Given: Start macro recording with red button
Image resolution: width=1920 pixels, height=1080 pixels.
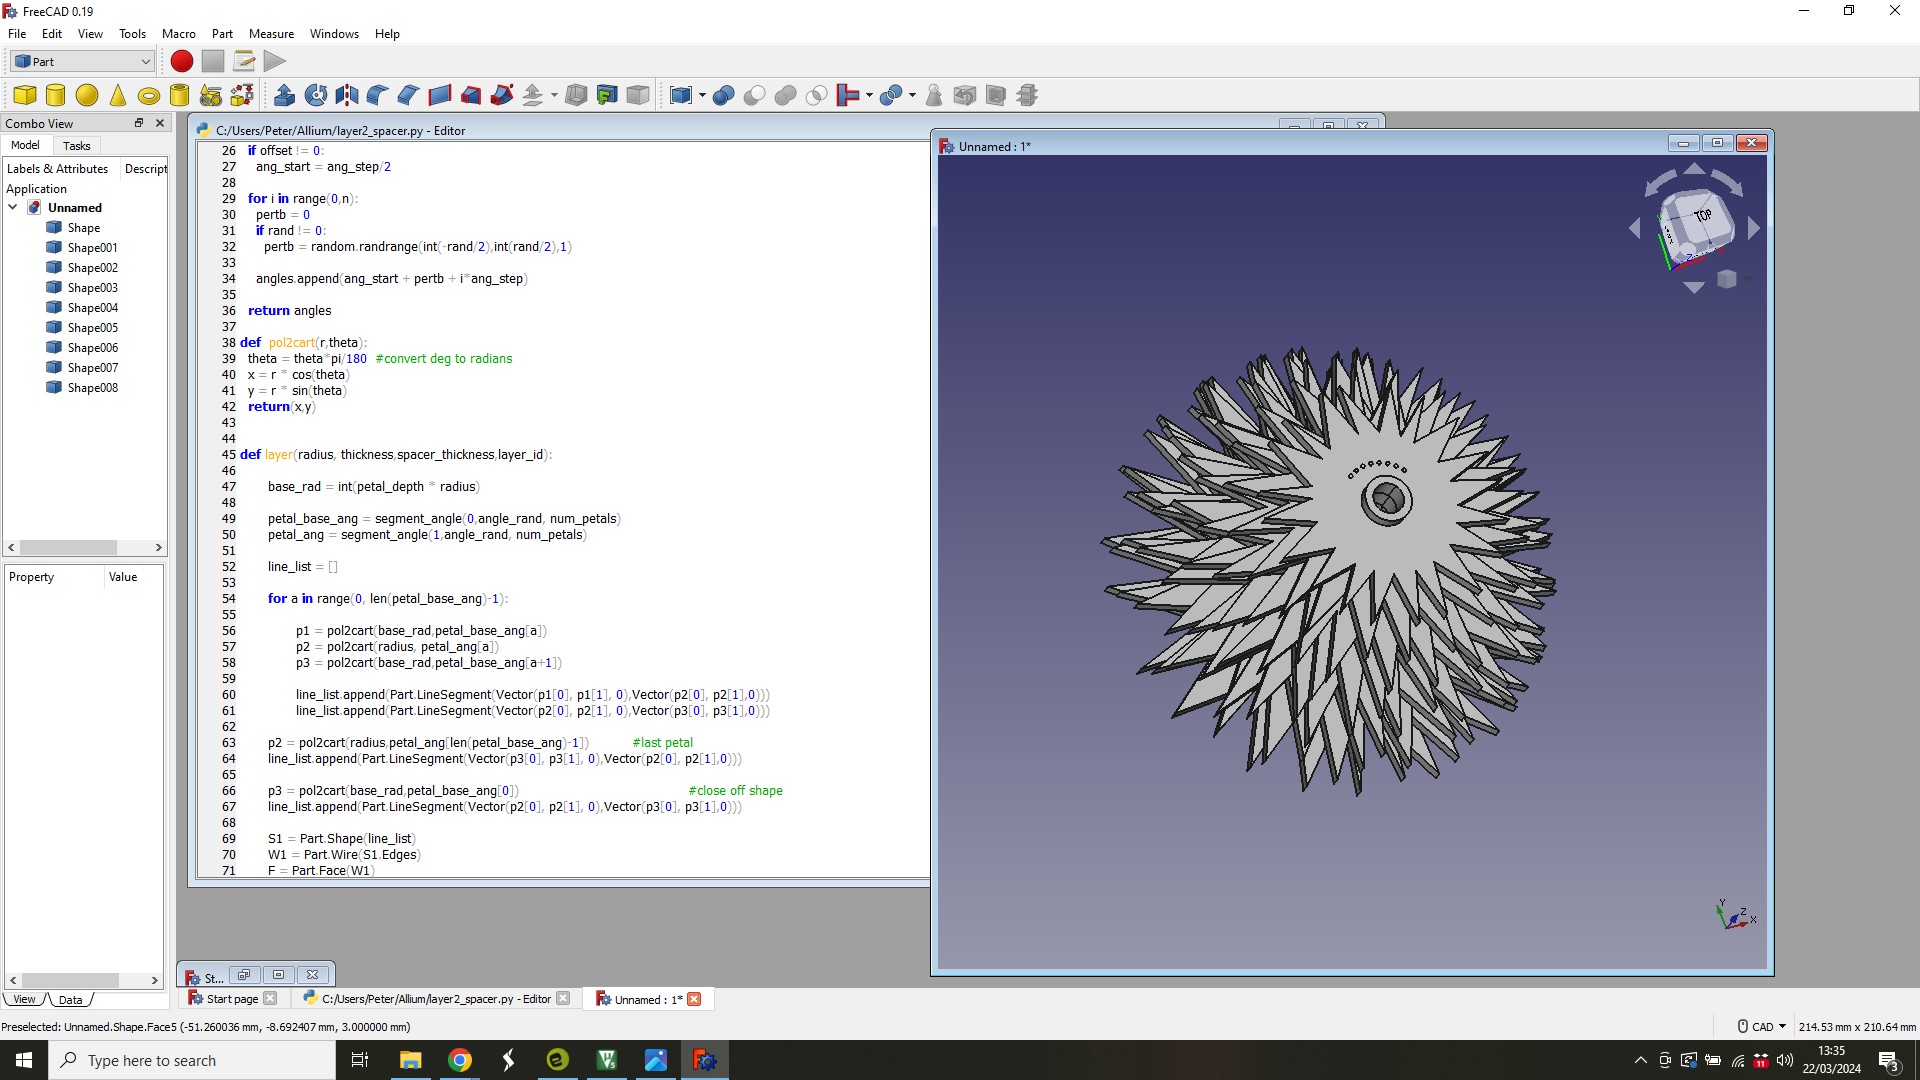Looking at the screenshot, I should (x=182, y=61).
